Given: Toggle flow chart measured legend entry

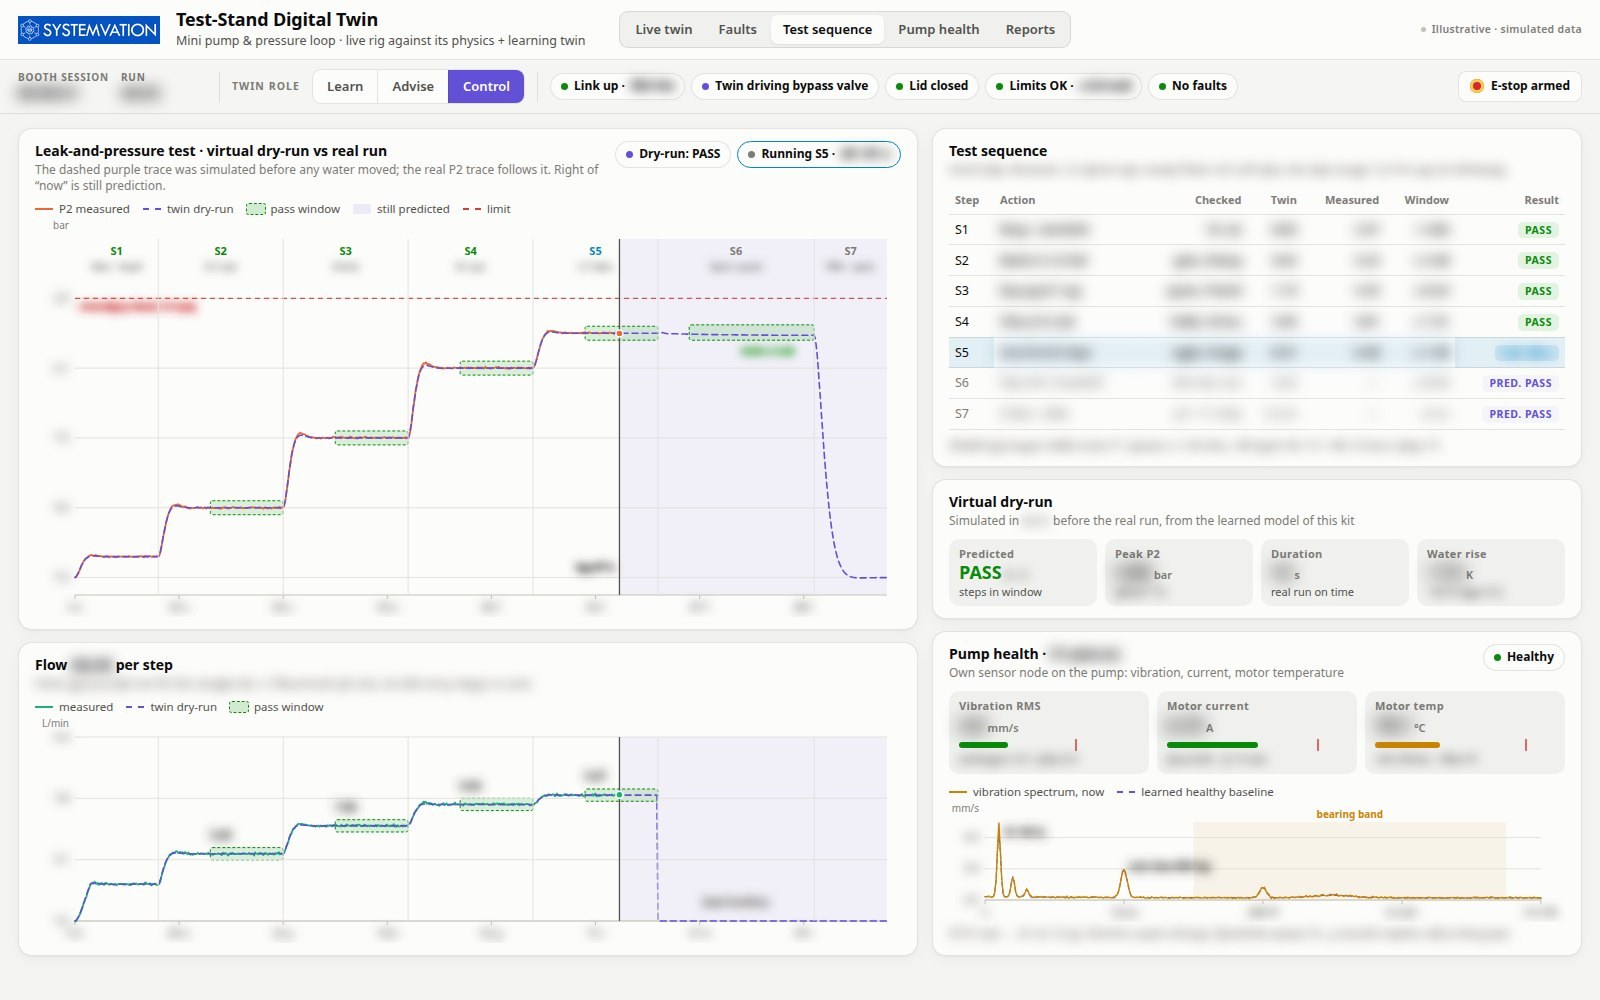Looking at the screenshot, I should point(74,707).
